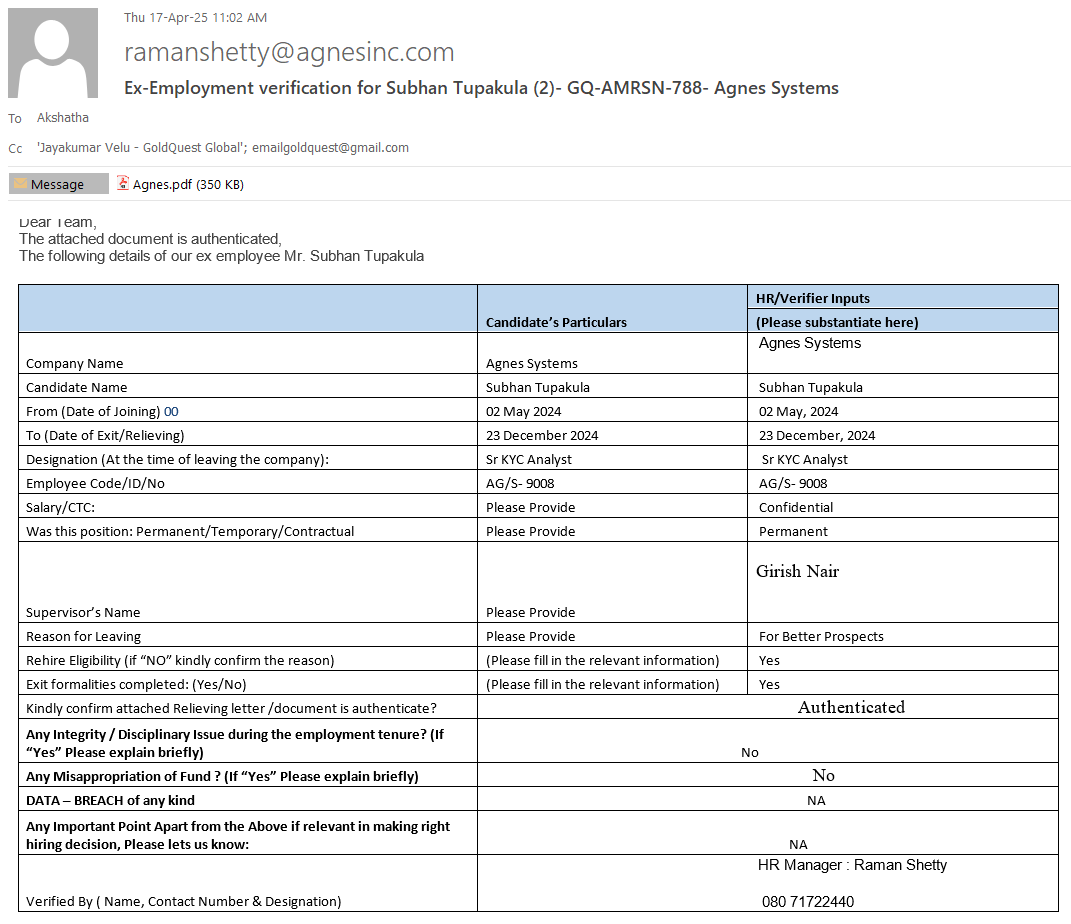Click the email subject line
Image resolution: width=1071 pixels, height=924 pixels.
481,88
